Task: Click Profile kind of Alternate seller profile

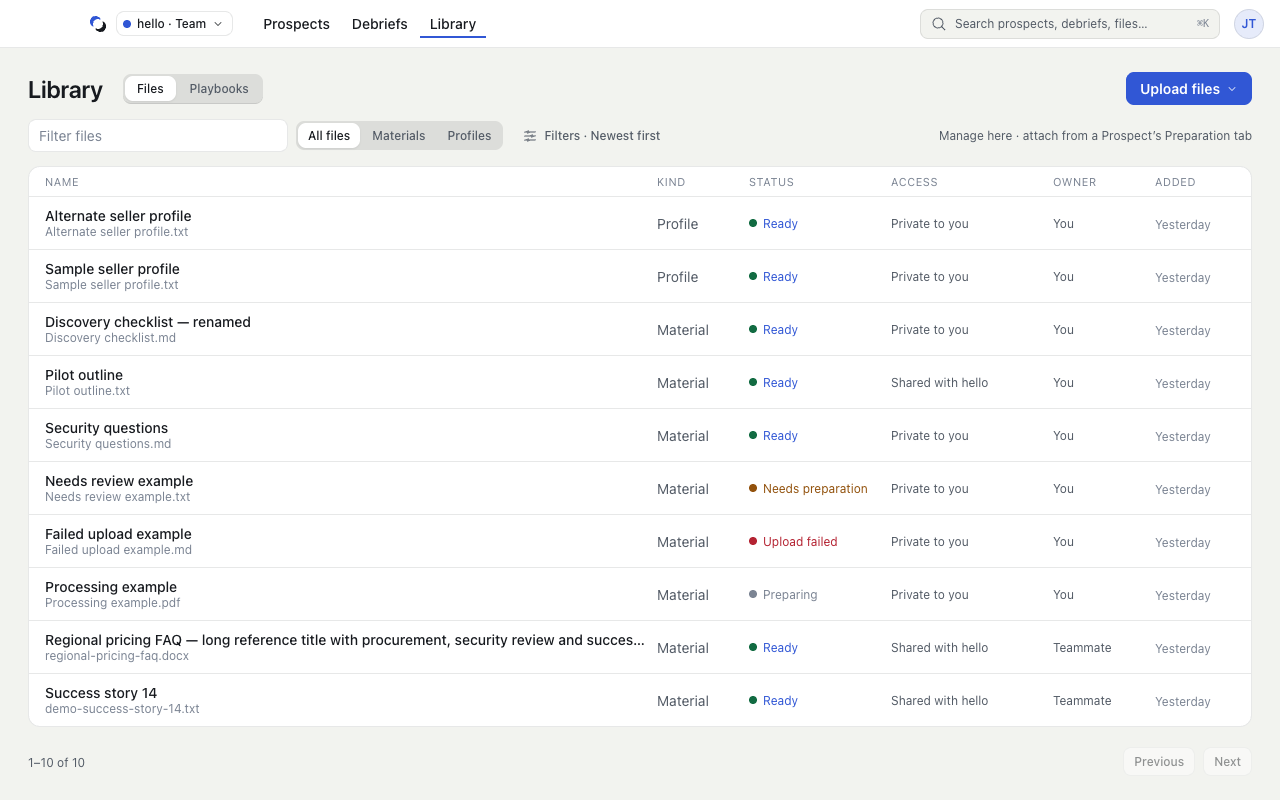Action: click(x=677, y=224)
